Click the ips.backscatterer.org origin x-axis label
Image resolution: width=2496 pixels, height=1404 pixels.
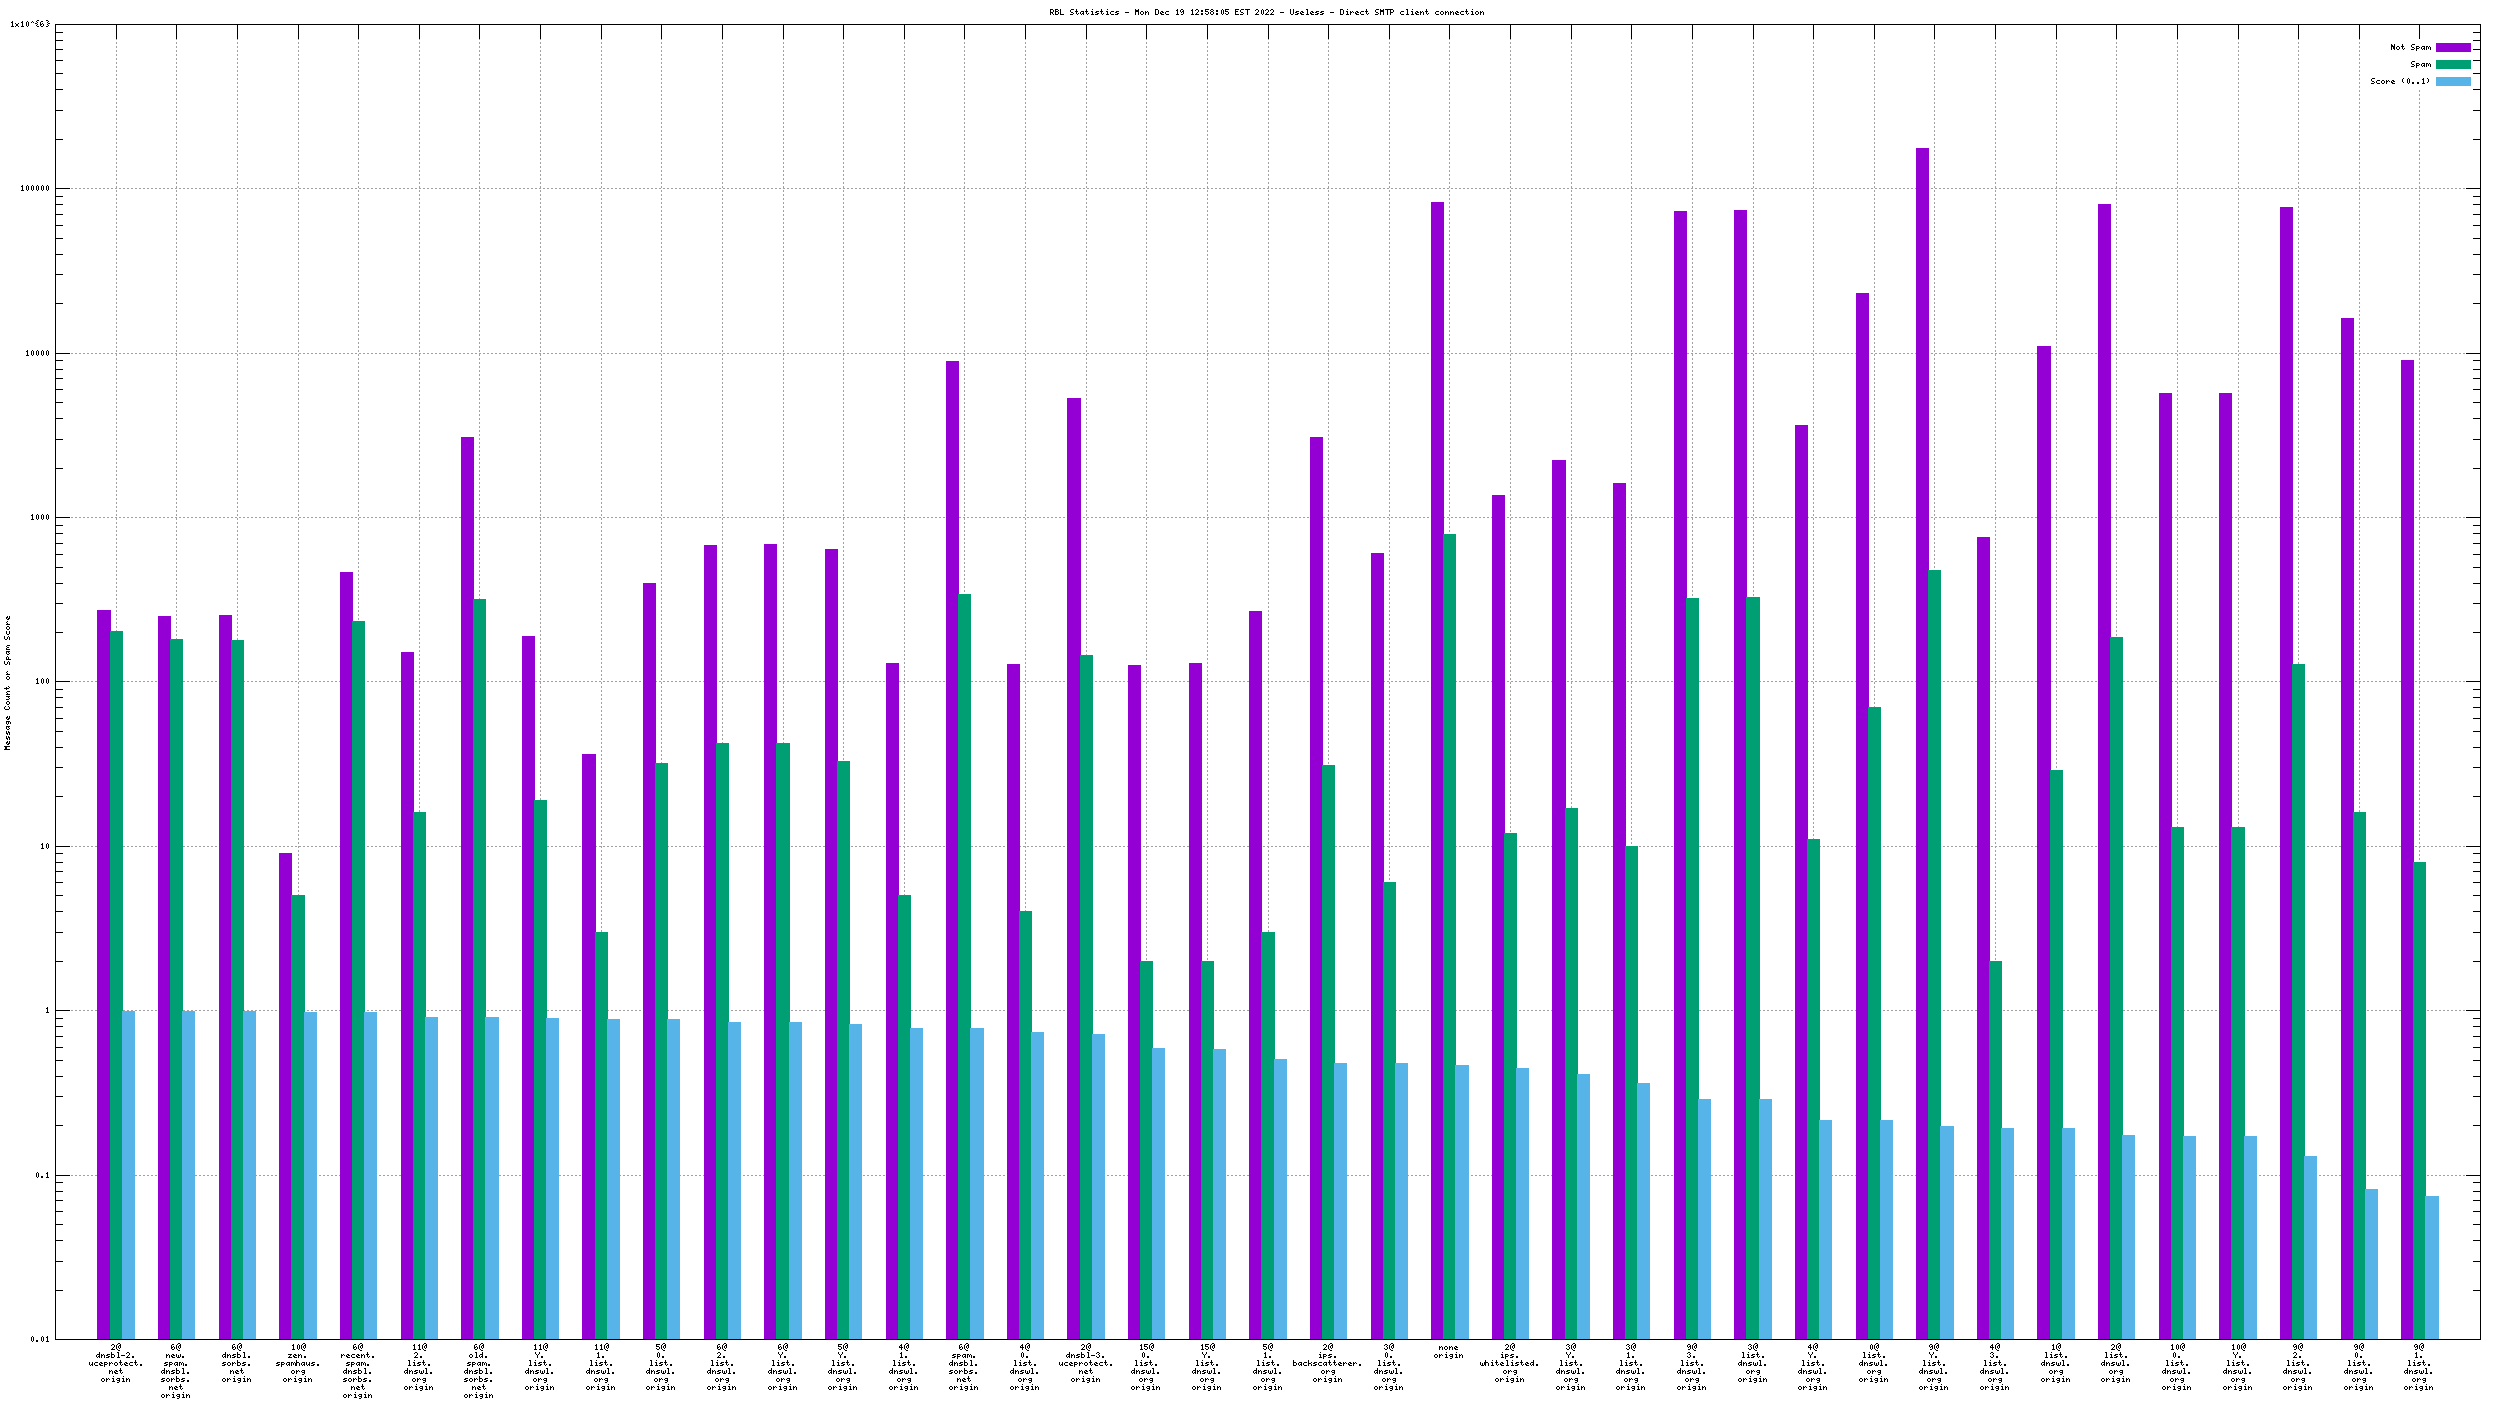[1327, 1363]
